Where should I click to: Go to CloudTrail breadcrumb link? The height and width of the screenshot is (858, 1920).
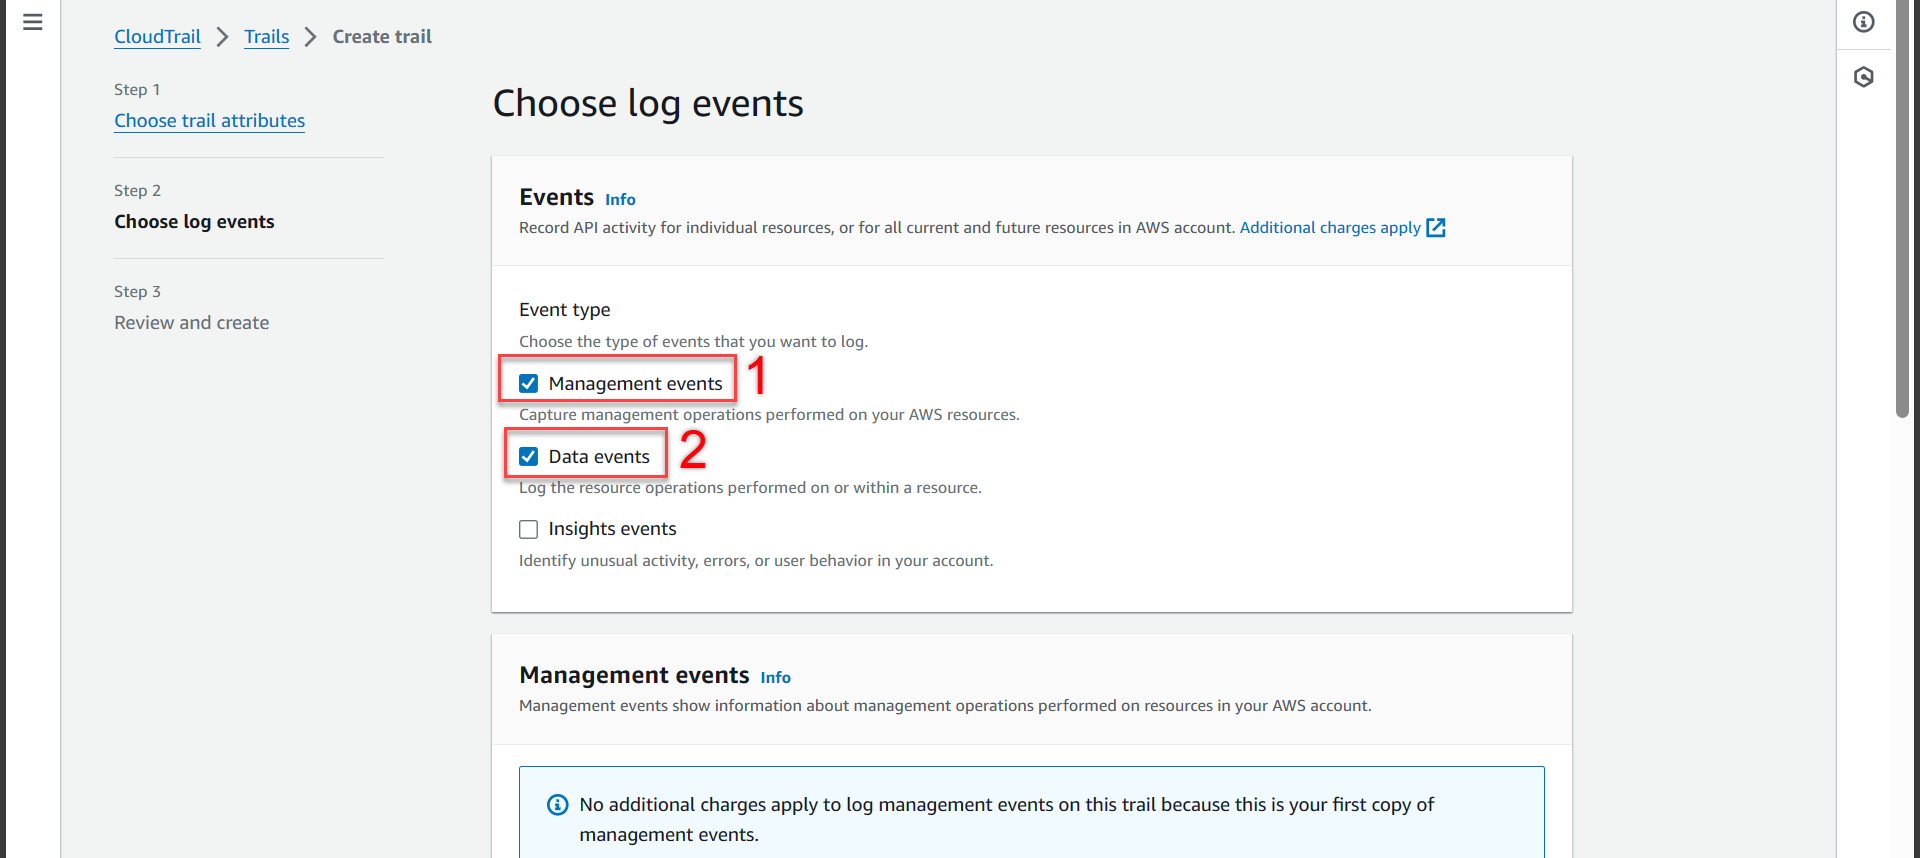157,37
